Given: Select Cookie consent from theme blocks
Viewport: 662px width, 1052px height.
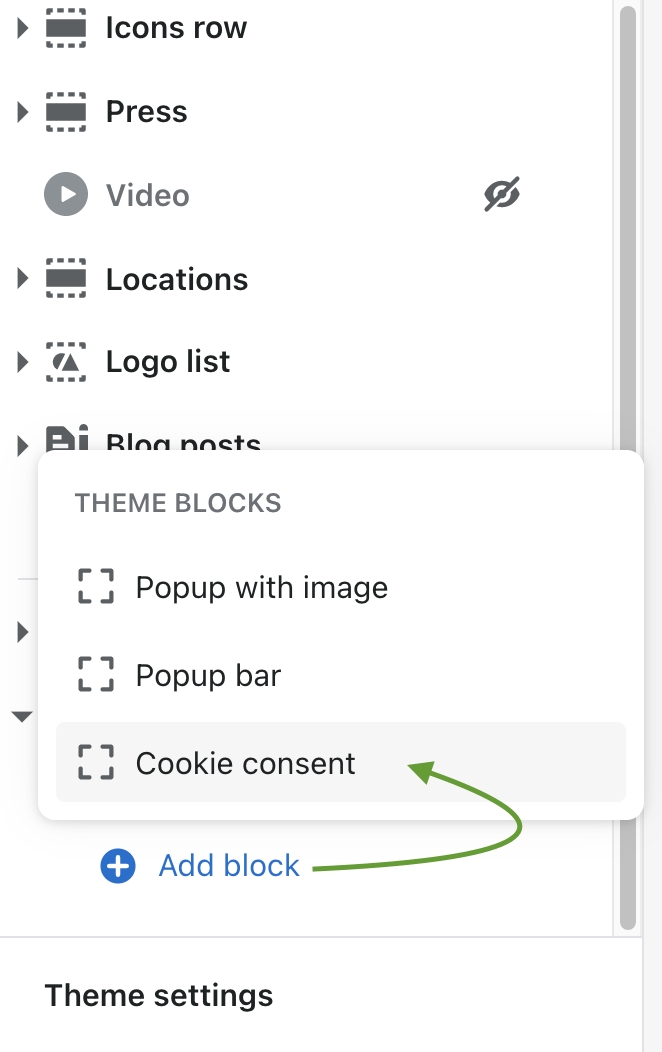Looking at the screenshot, I should [245, 764].
